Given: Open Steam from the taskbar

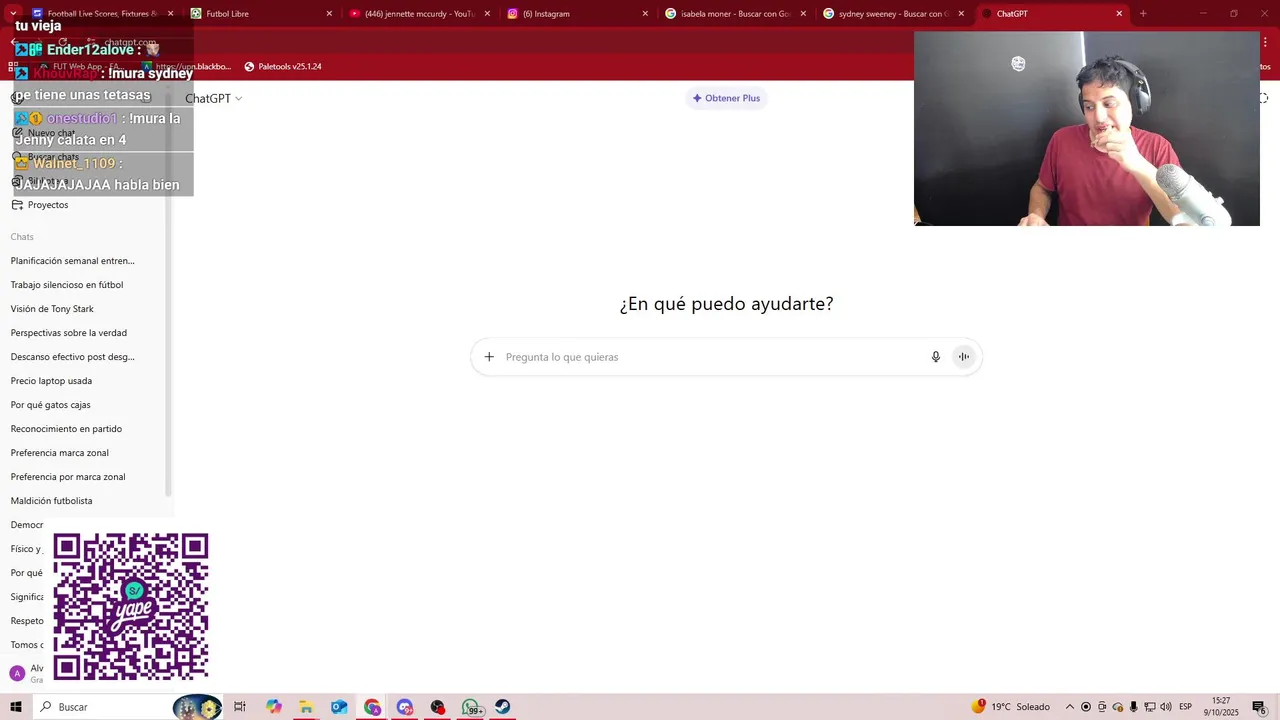Looking at the screenshot, I should (x=503, y=707).
